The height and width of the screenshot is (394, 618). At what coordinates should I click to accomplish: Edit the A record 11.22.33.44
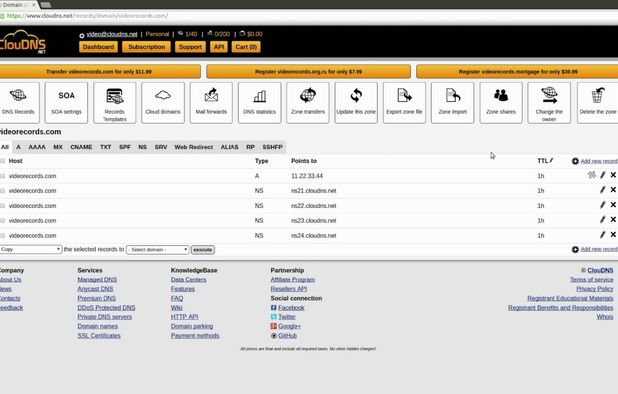click(603, 175)
